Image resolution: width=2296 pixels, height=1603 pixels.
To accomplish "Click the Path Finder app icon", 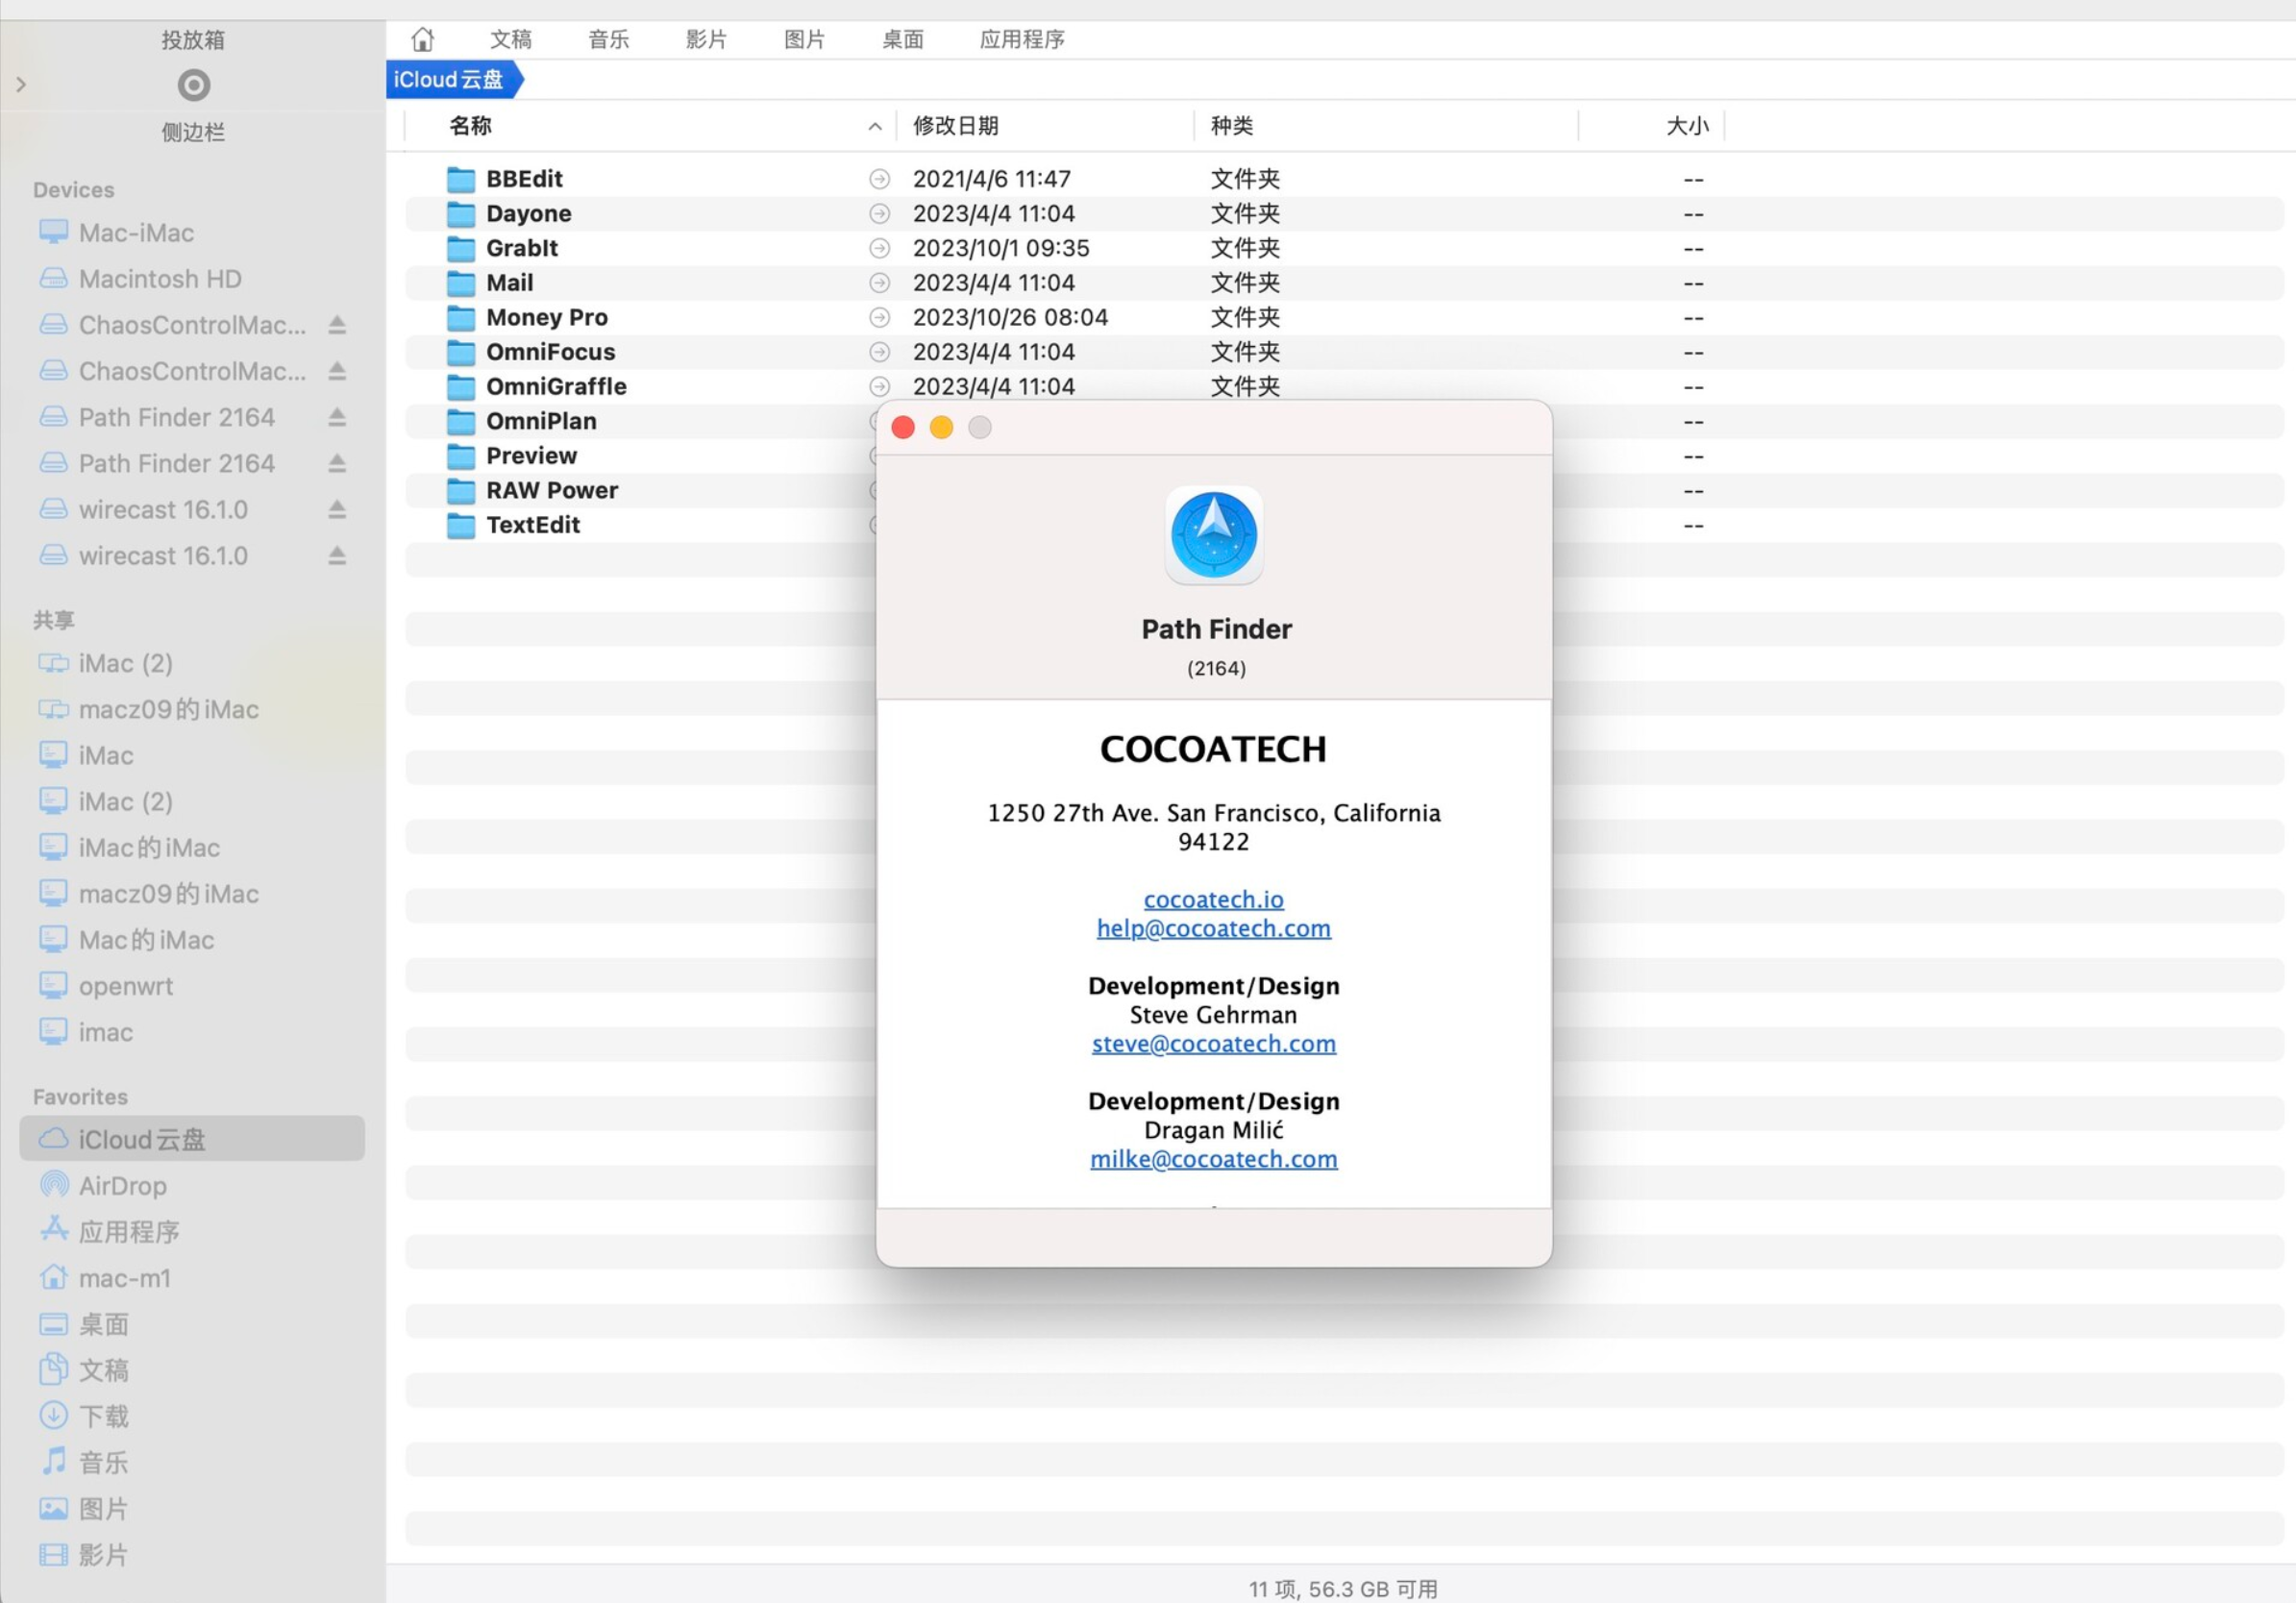I will (1216, 535).
